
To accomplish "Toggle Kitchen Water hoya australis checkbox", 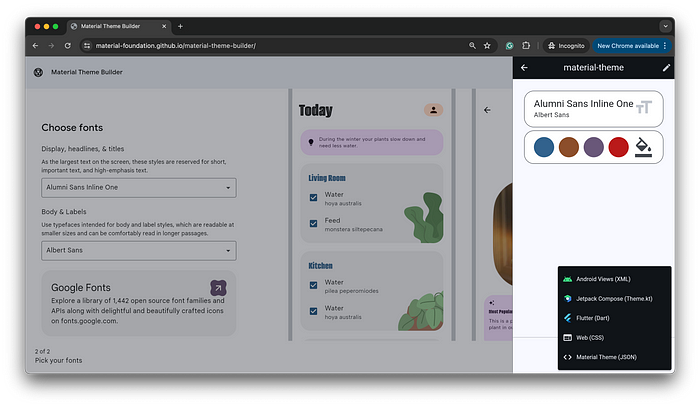I will click(313, 311).
